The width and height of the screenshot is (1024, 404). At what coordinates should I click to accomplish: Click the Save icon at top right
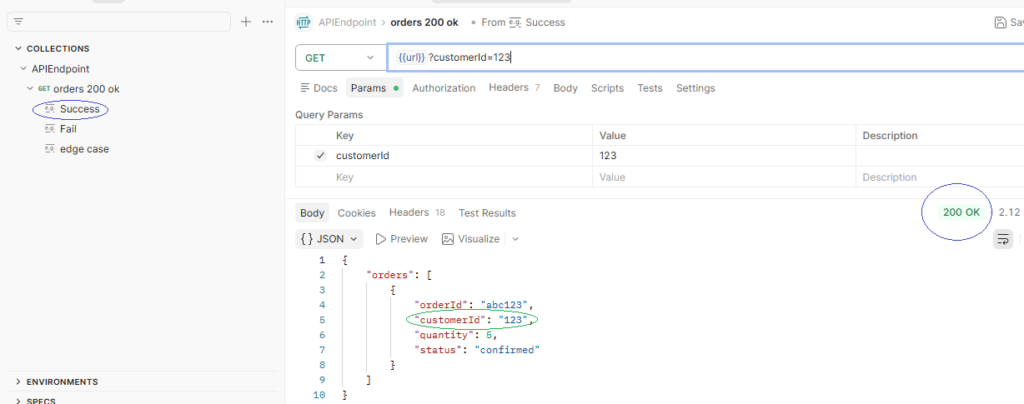click(1000, 22)
